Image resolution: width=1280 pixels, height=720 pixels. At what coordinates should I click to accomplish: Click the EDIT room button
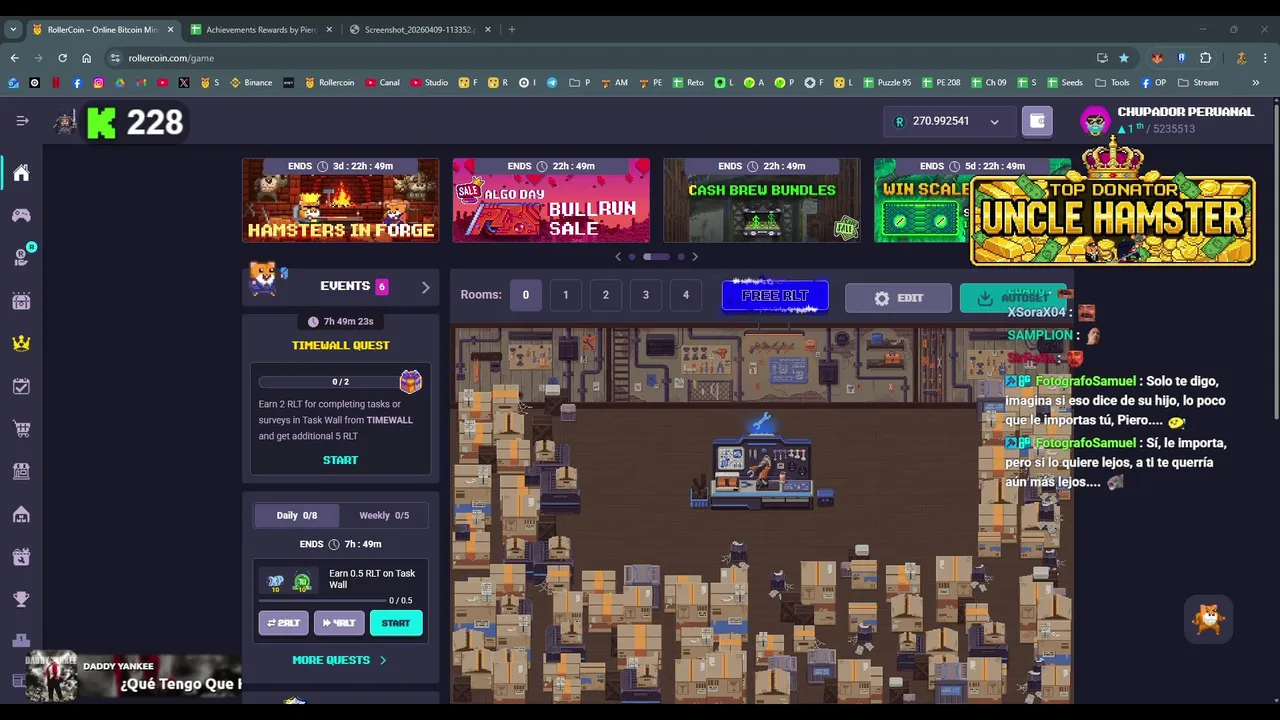click(x=898, y=298)
